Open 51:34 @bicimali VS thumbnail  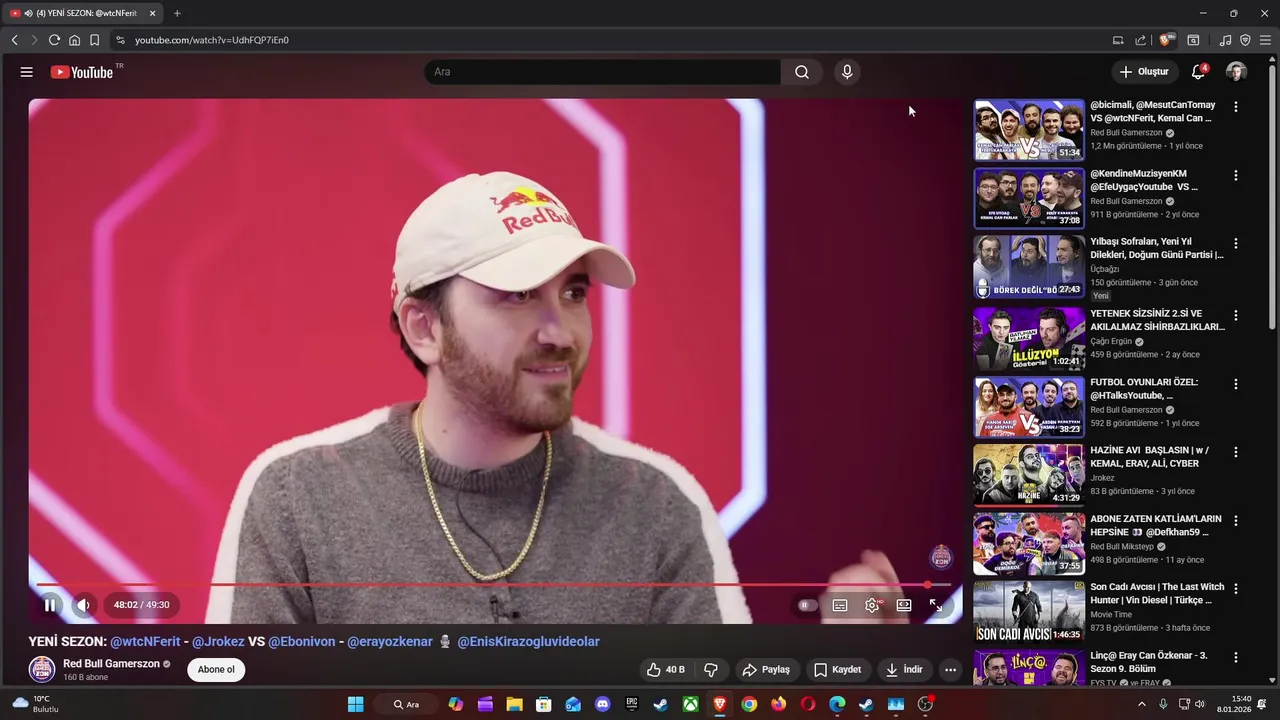(1029, 130)
